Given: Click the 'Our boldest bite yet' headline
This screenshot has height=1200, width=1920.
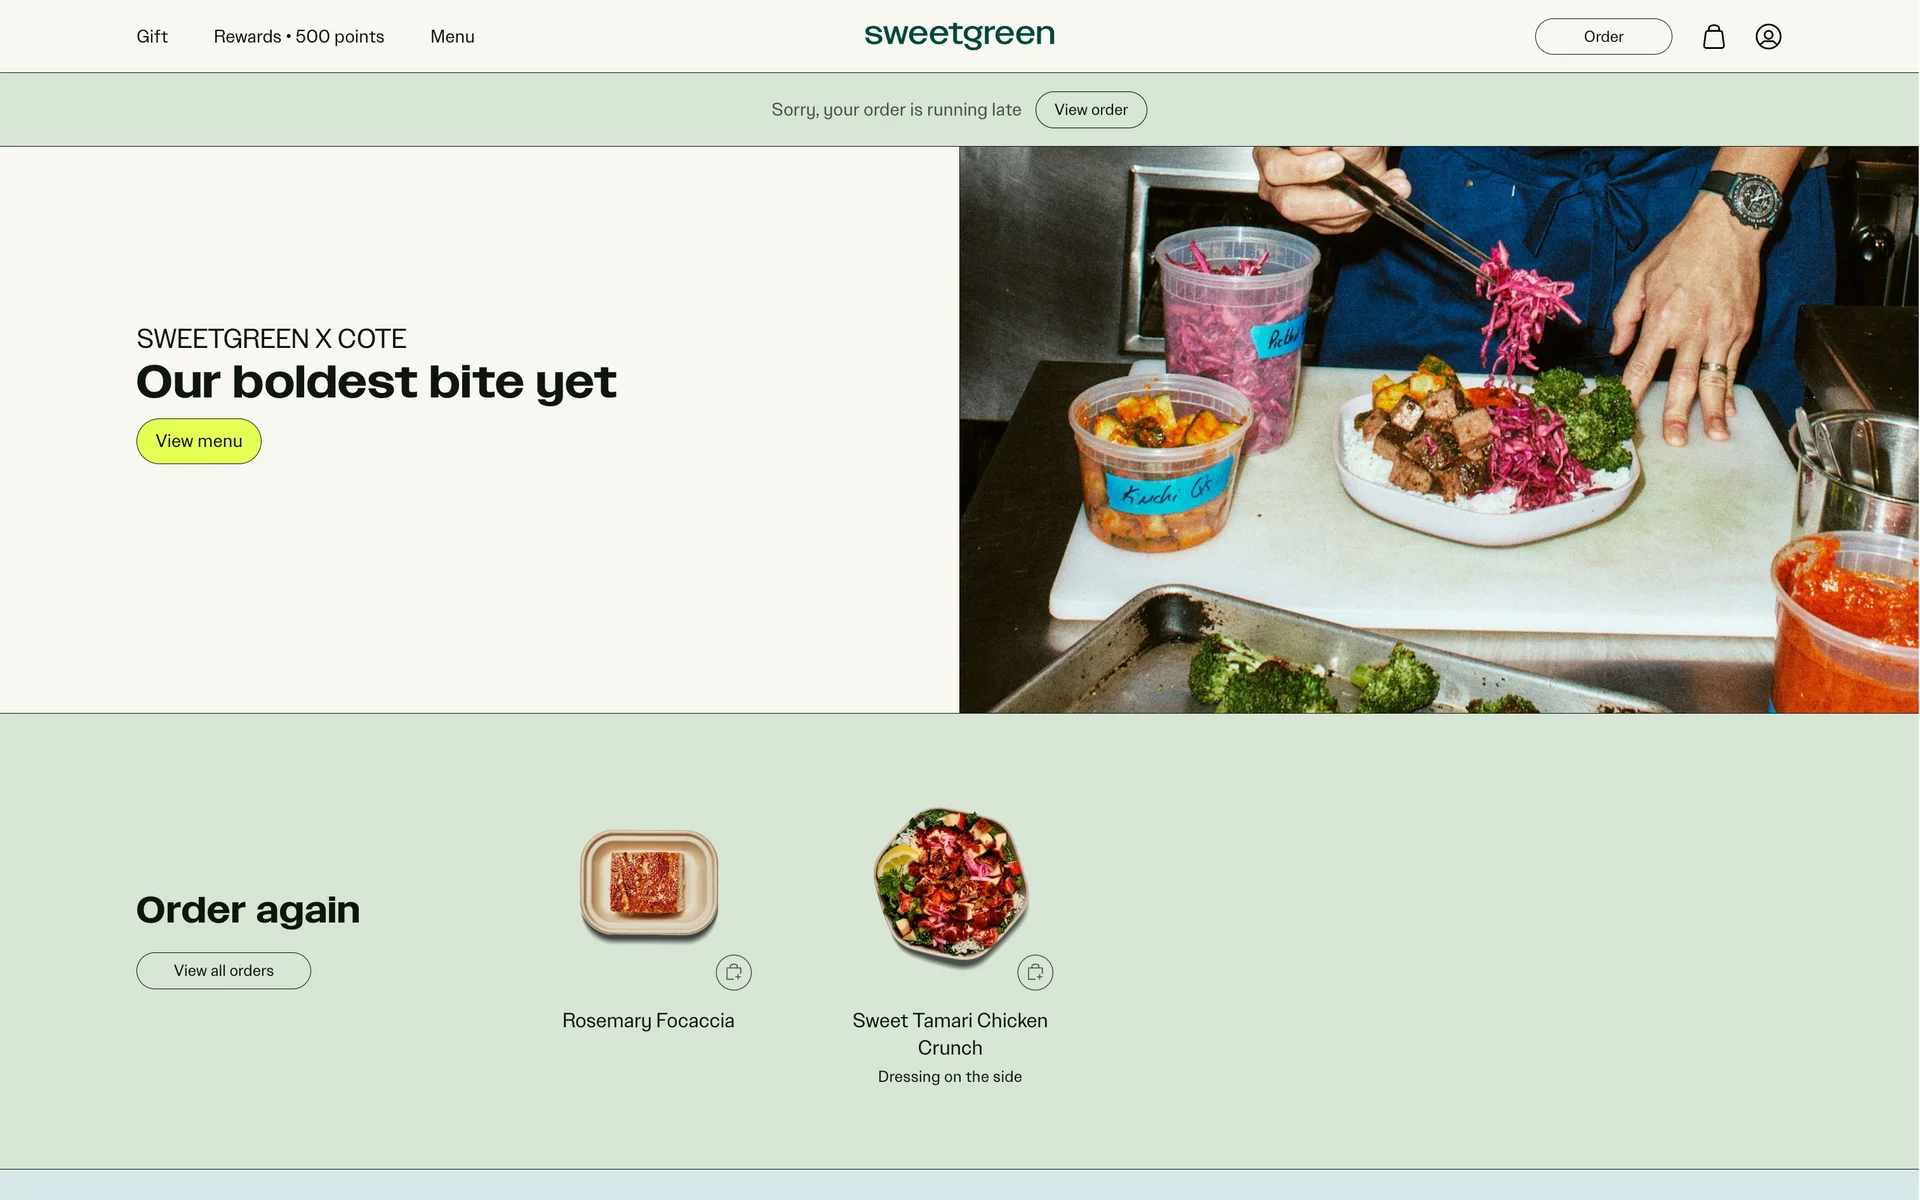Looking at the screenshot, I should pos(376,382).
